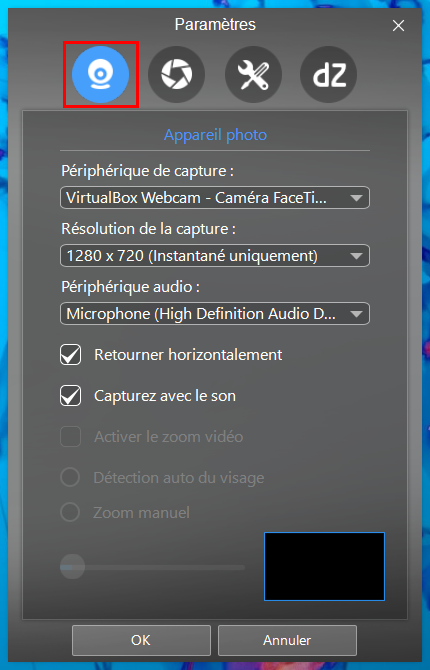
Task: Open the VirtualBox Webcam device combo box
Action: pos(215,198)
